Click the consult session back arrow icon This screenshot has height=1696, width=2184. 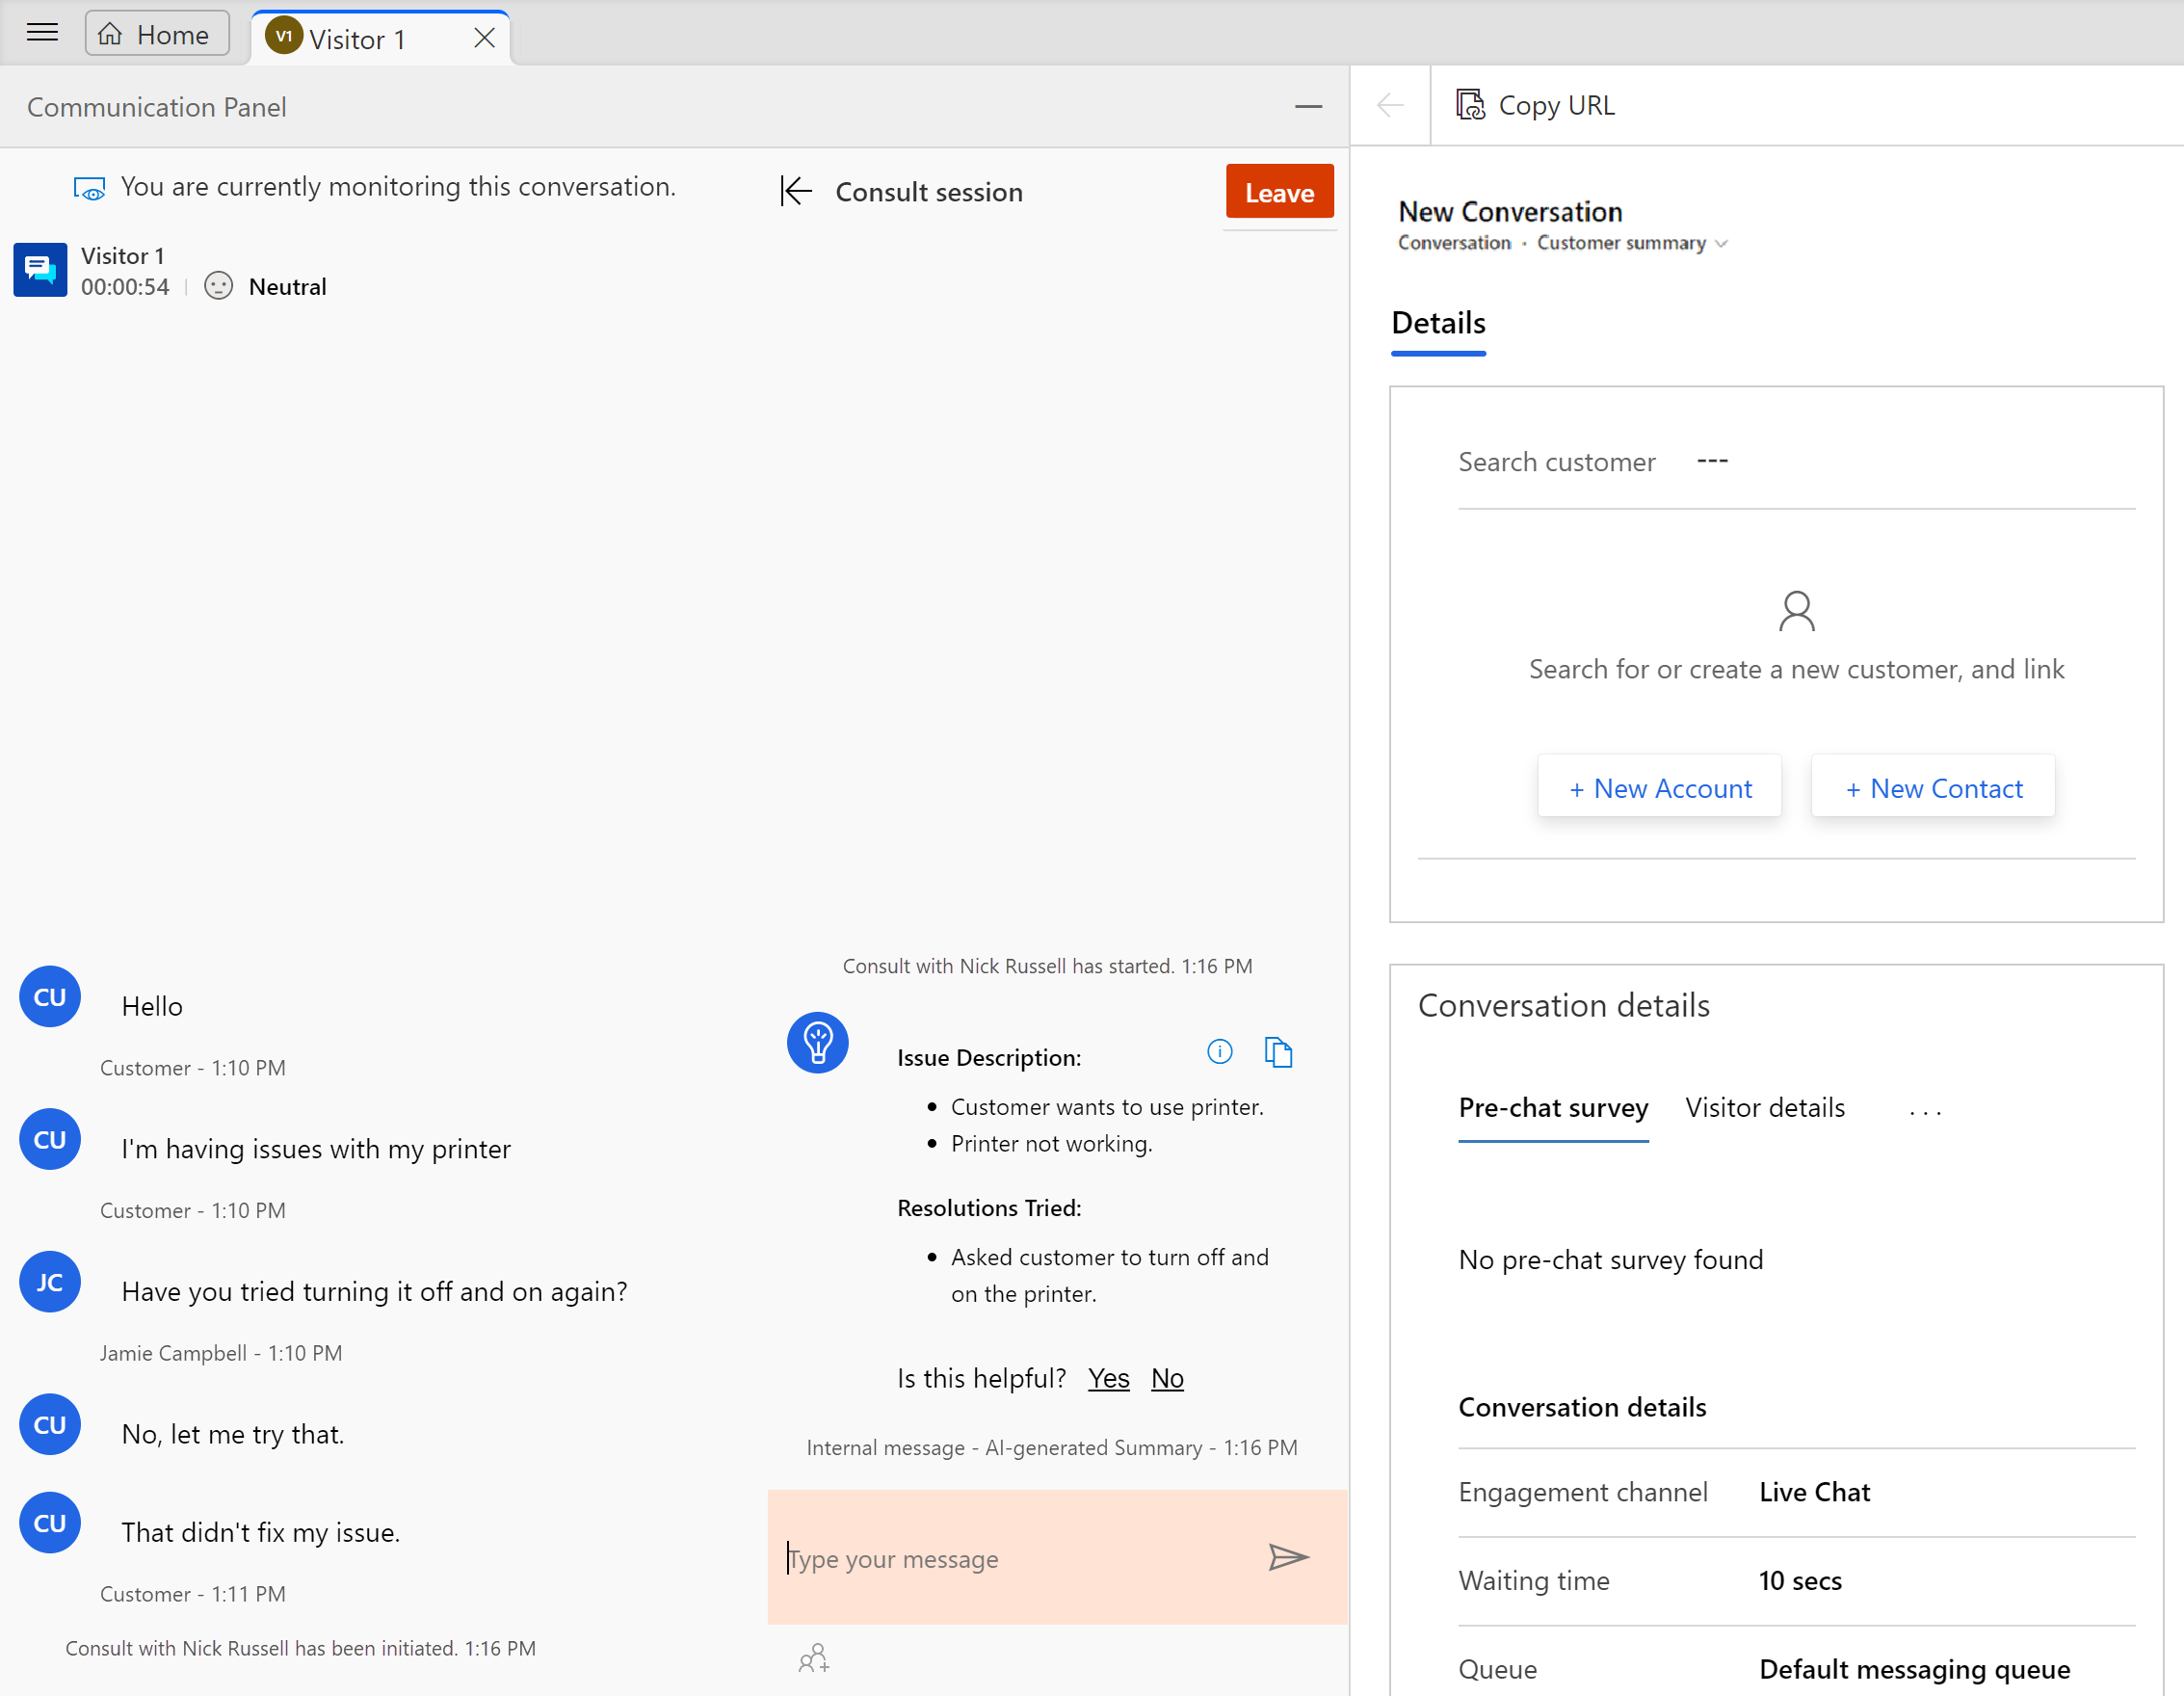pos(796,192)
